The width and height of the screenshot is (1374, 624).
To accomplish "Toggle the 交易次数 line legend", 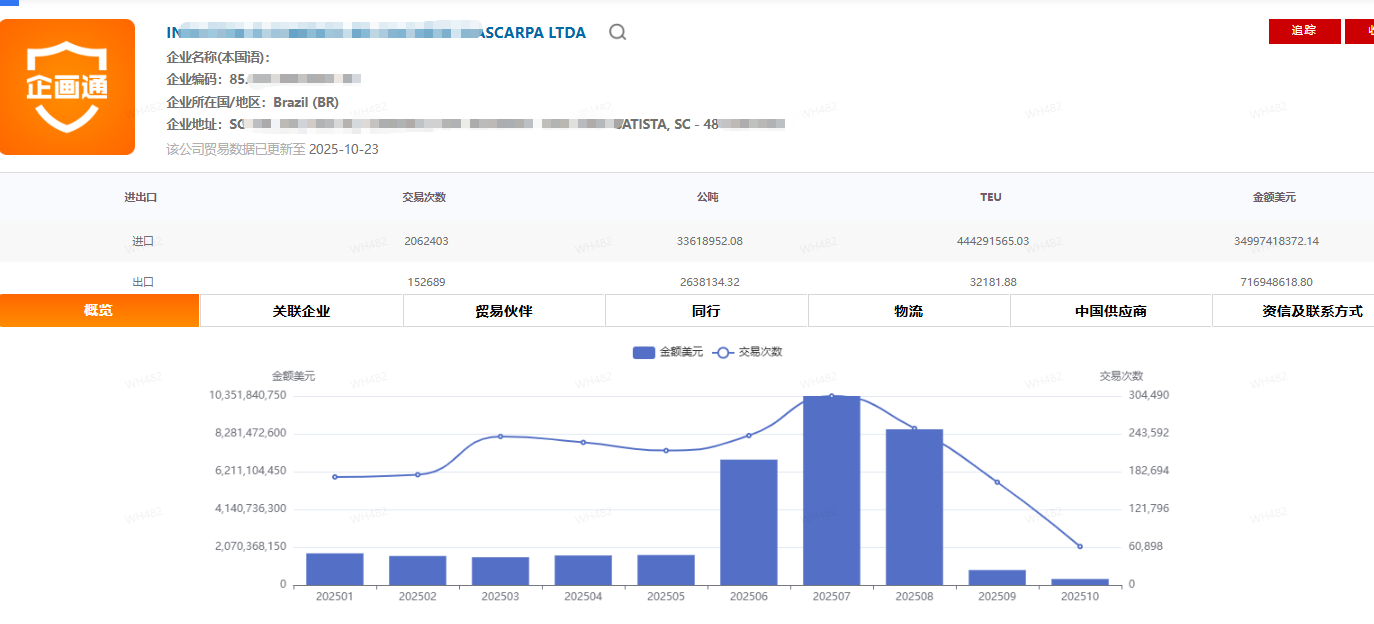I will coord(748,352).
